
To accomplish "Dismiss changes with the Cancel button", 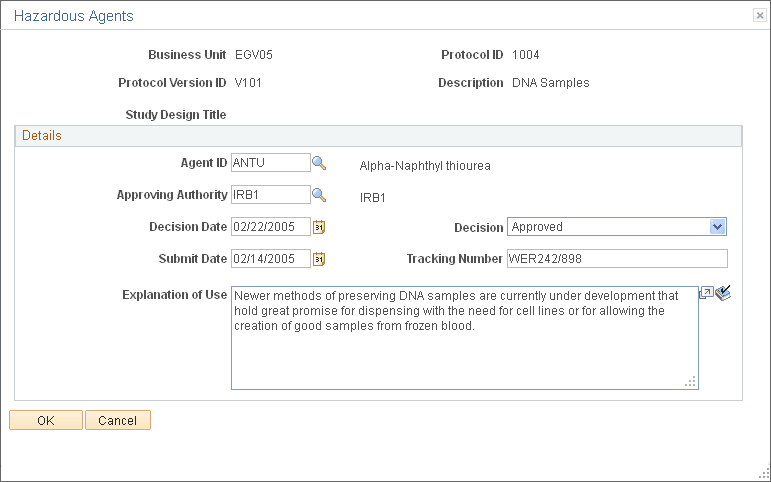I will click(x=118, y=421).
